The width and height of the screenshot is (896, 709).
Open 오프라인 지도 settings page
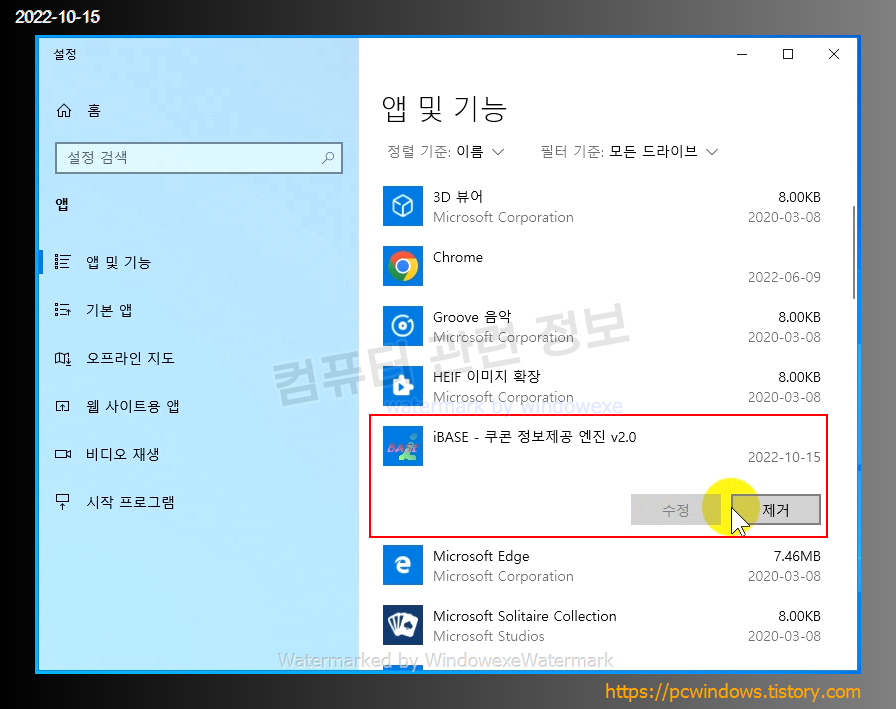130,358
